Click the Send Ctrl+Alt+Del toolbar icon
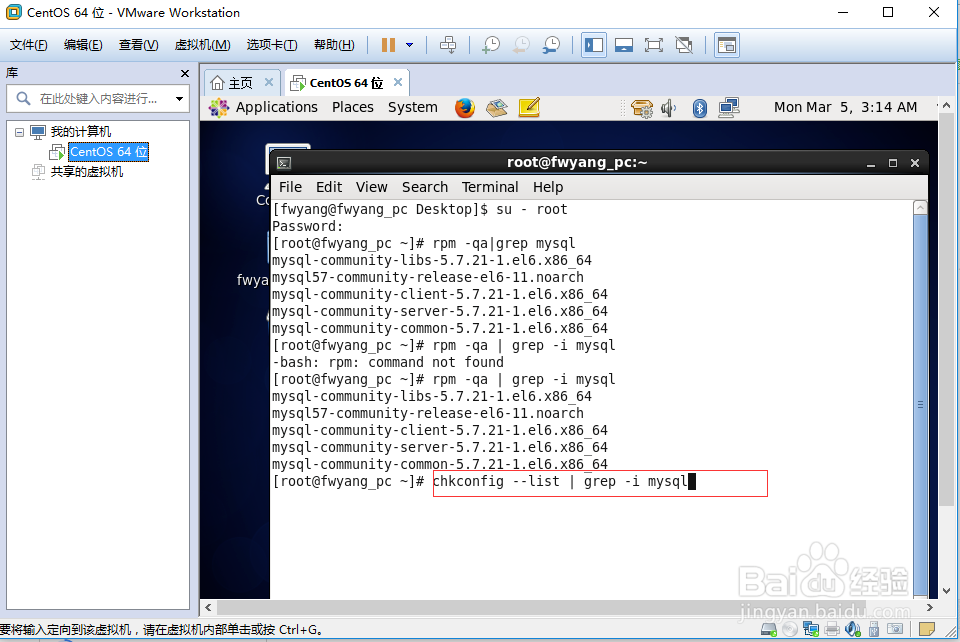960x642 pixels. 448,45
